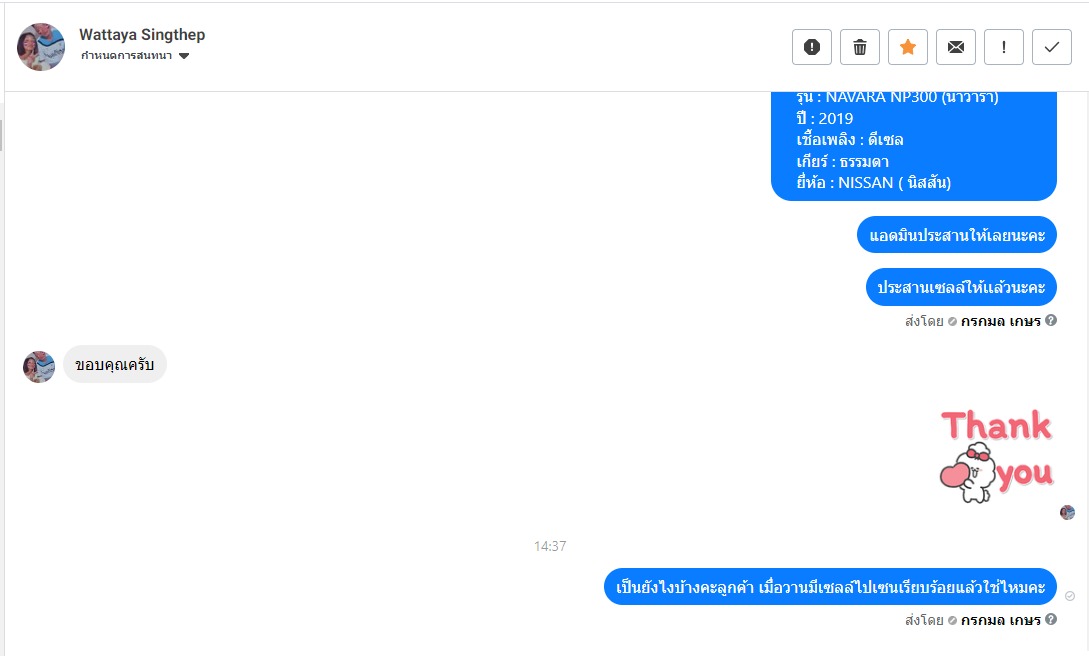The width and height of the screenshot is (1089, 656).
Task: Click the delivered checkmark beside last message
Action: coord(1070,596)
